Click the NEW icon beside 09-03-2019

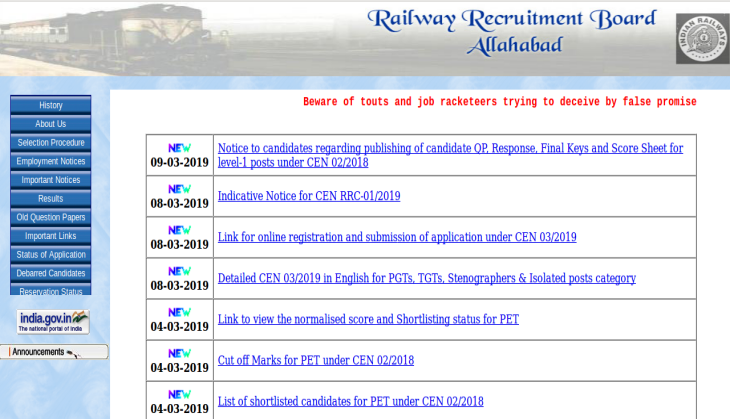[x=180, y=147]
